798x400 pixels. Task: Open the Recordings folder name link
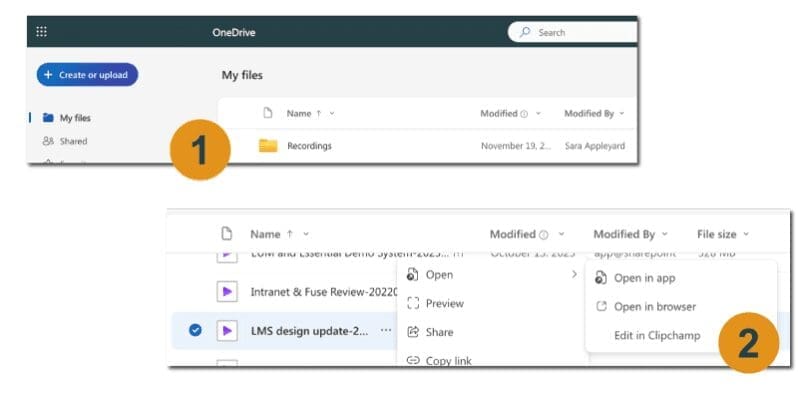[x=309, y=146]
